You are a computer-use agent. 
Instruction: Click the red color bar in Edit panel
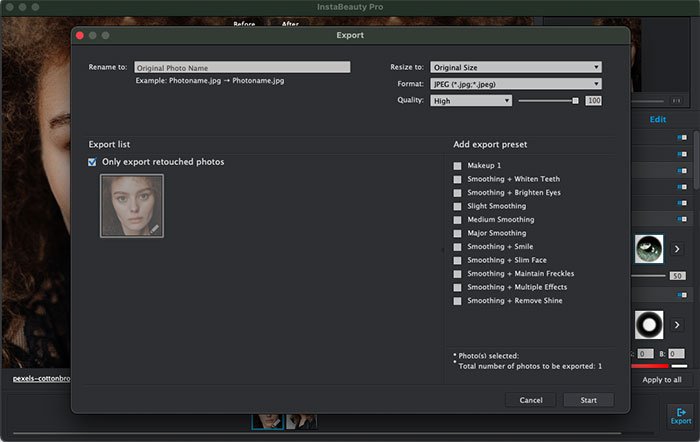click(x=650, y=366)
